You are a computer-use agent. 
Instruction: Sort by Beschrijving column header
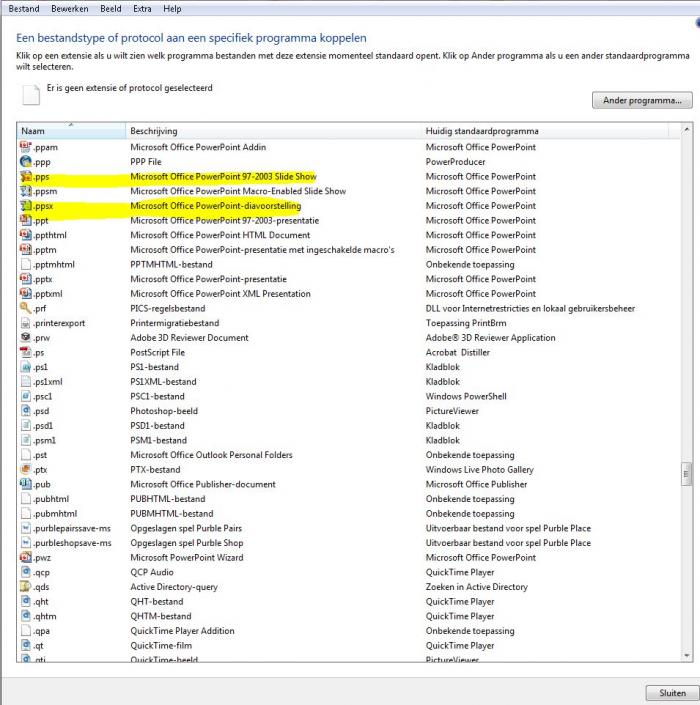tap(273, 131)
